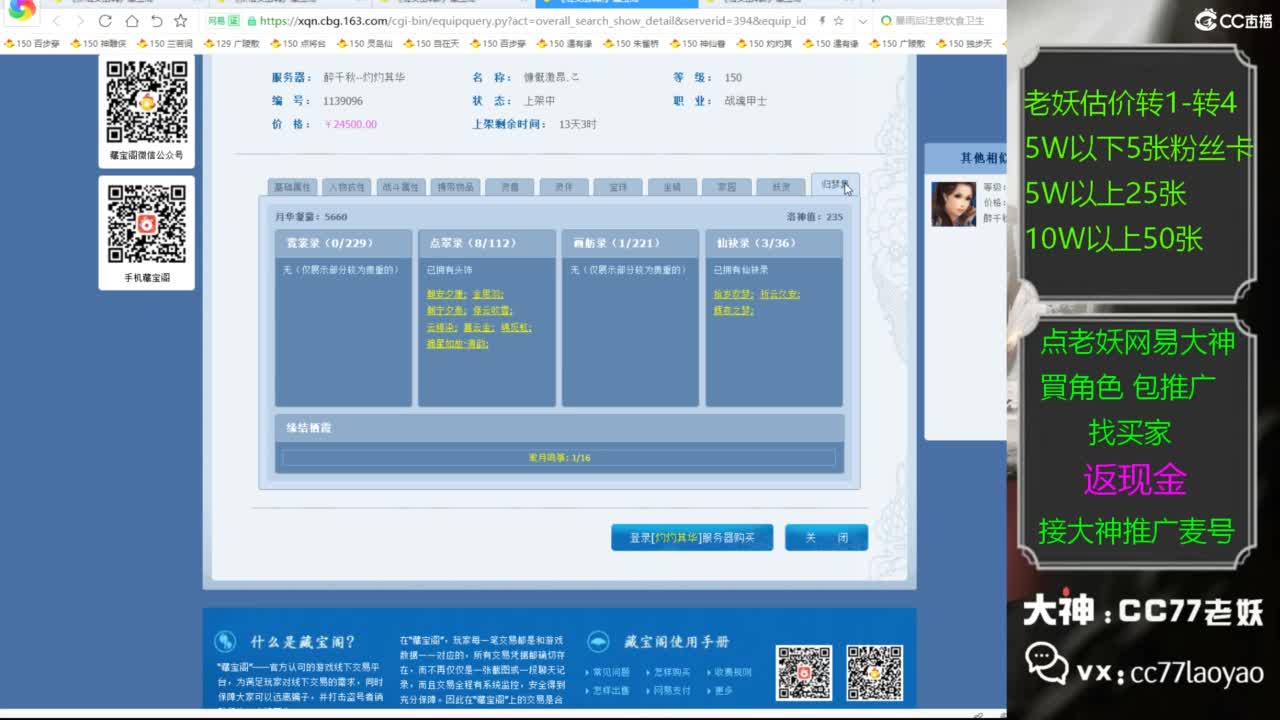Switch to the 人物抗性 tab

[347, 187]
